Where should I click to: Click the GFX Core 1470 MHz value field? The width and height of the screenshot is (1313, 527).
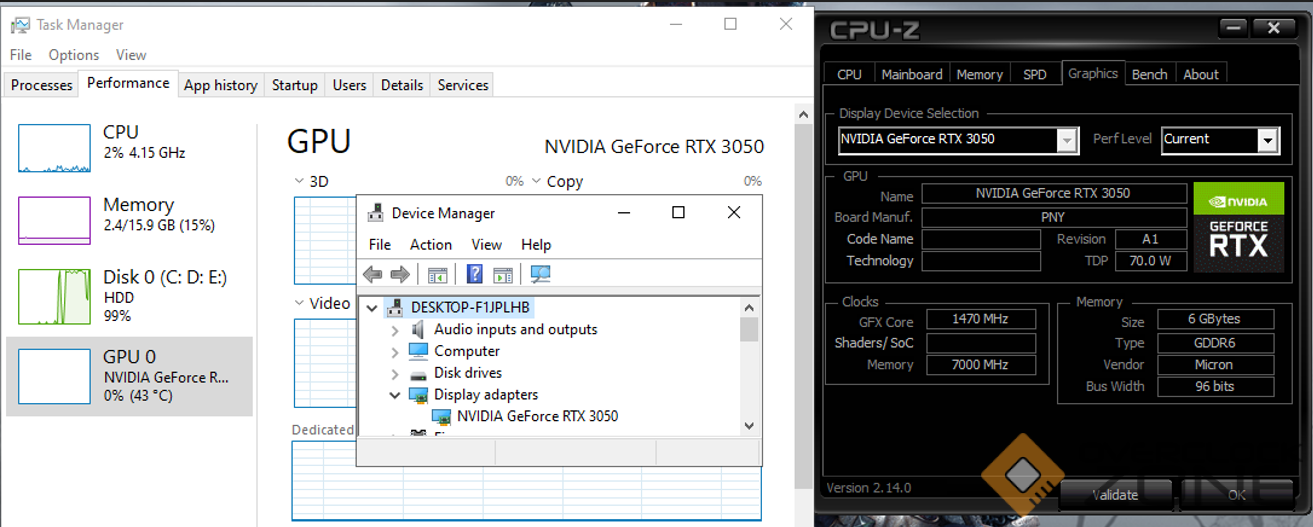pyautogui.click(x=980, y=320)
